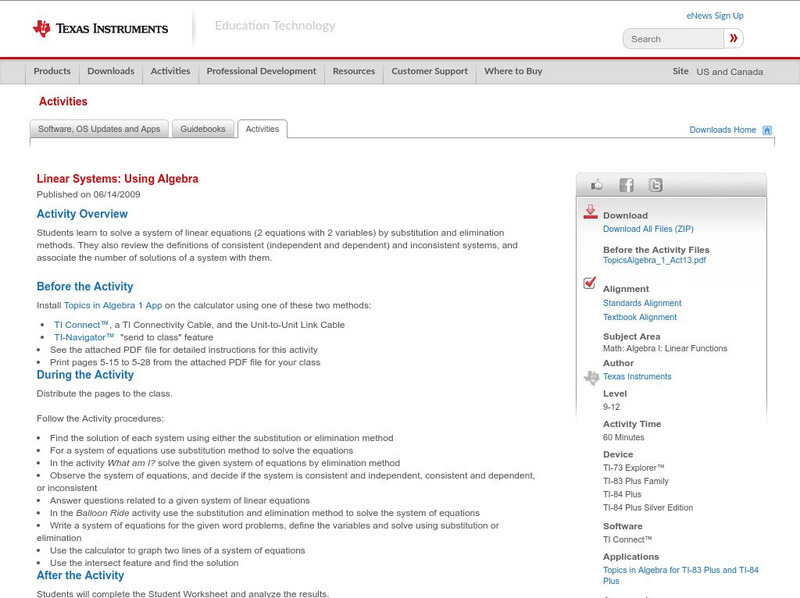800x598 pixels.
Task: Open Topics in Algebra for TI-83 Plus application link
Action: [x=681, y=576]
